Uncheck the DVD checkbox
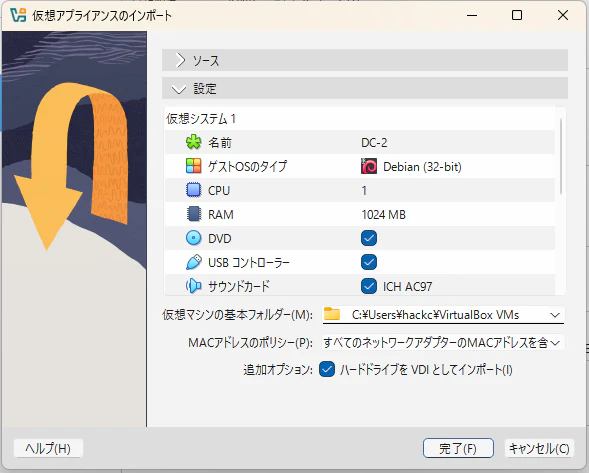 click(369, 238)
